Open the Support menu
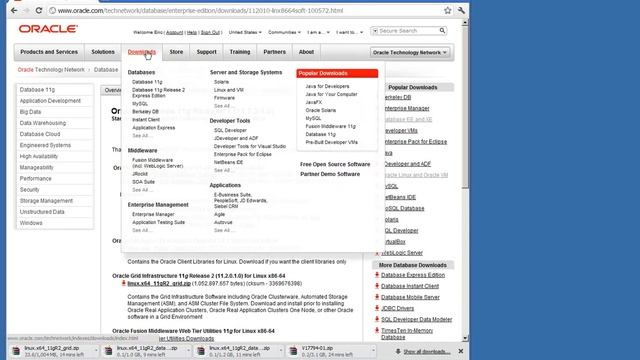Image resolution: width=640 pixels, height=360 pixels. [x=207, y=52]
